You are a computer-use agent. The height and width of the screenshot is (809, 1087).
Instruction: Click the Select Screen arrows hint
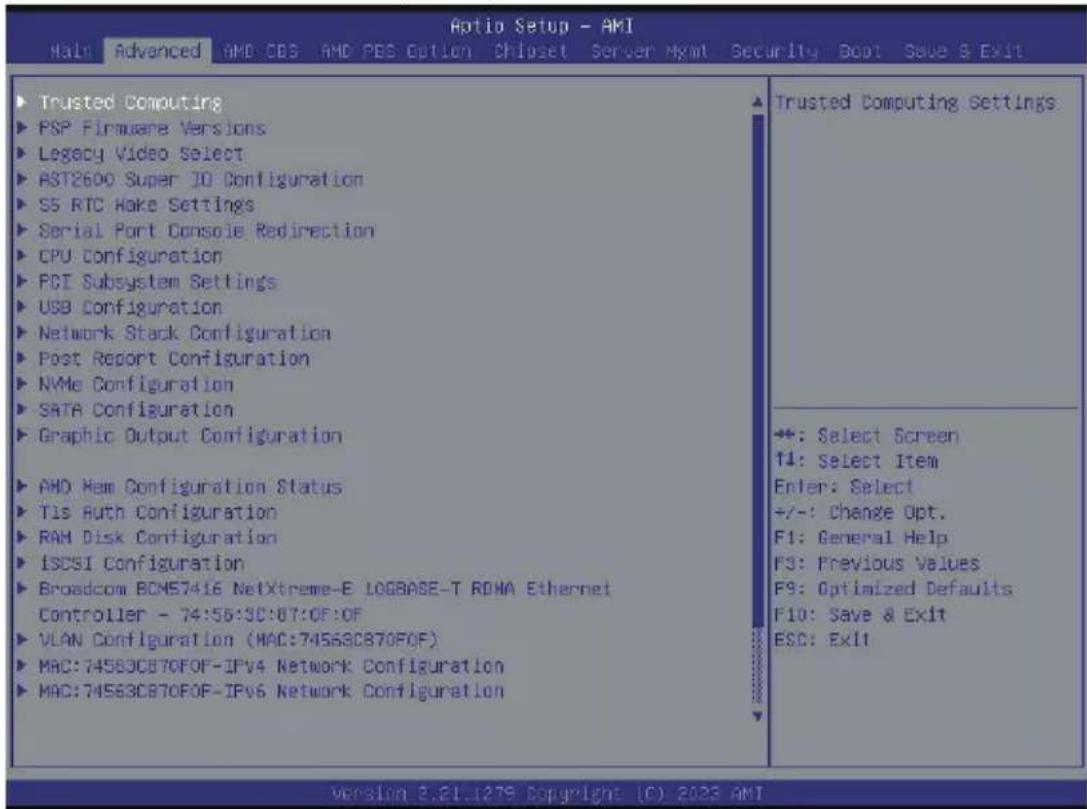point(867,436)
